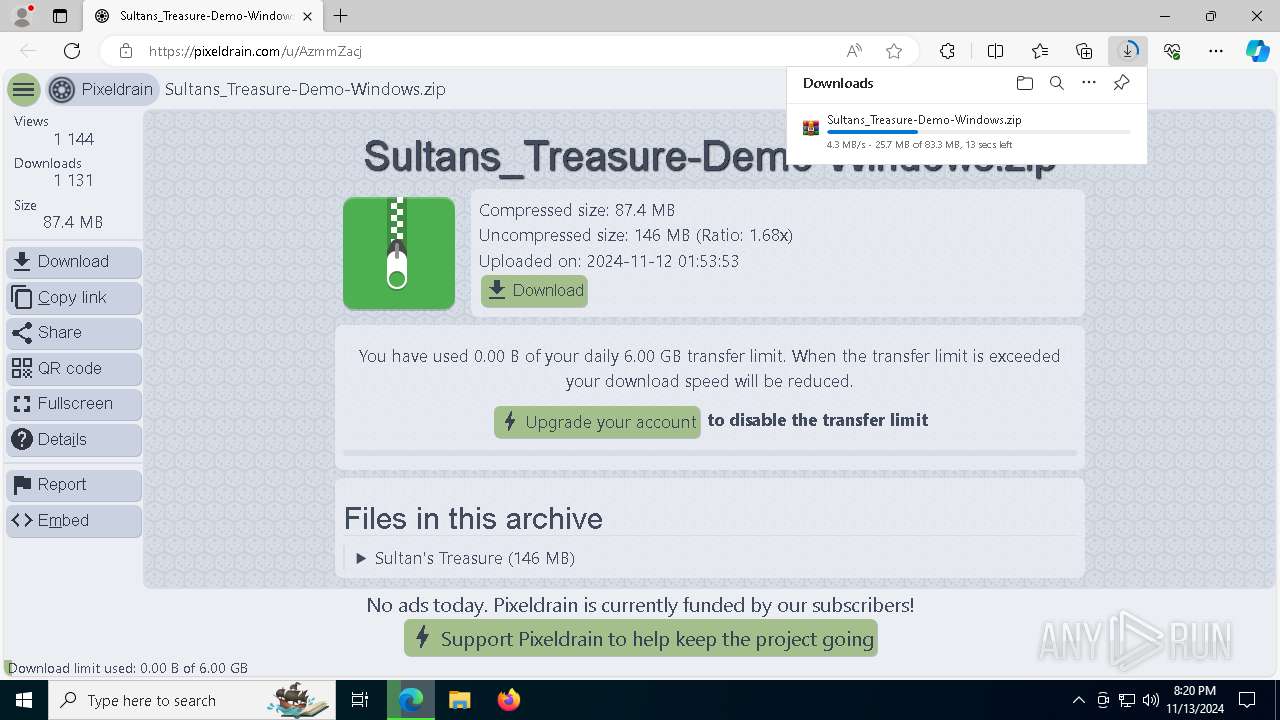Open a new tab
This screenshot has width=1280, height=720.
pos(341,16)
